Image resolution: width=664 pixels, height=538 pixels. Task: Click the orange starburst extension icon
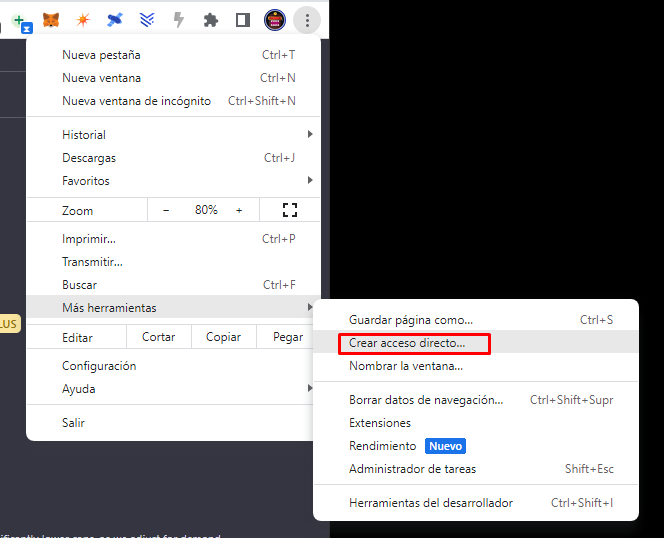[83, 20]
